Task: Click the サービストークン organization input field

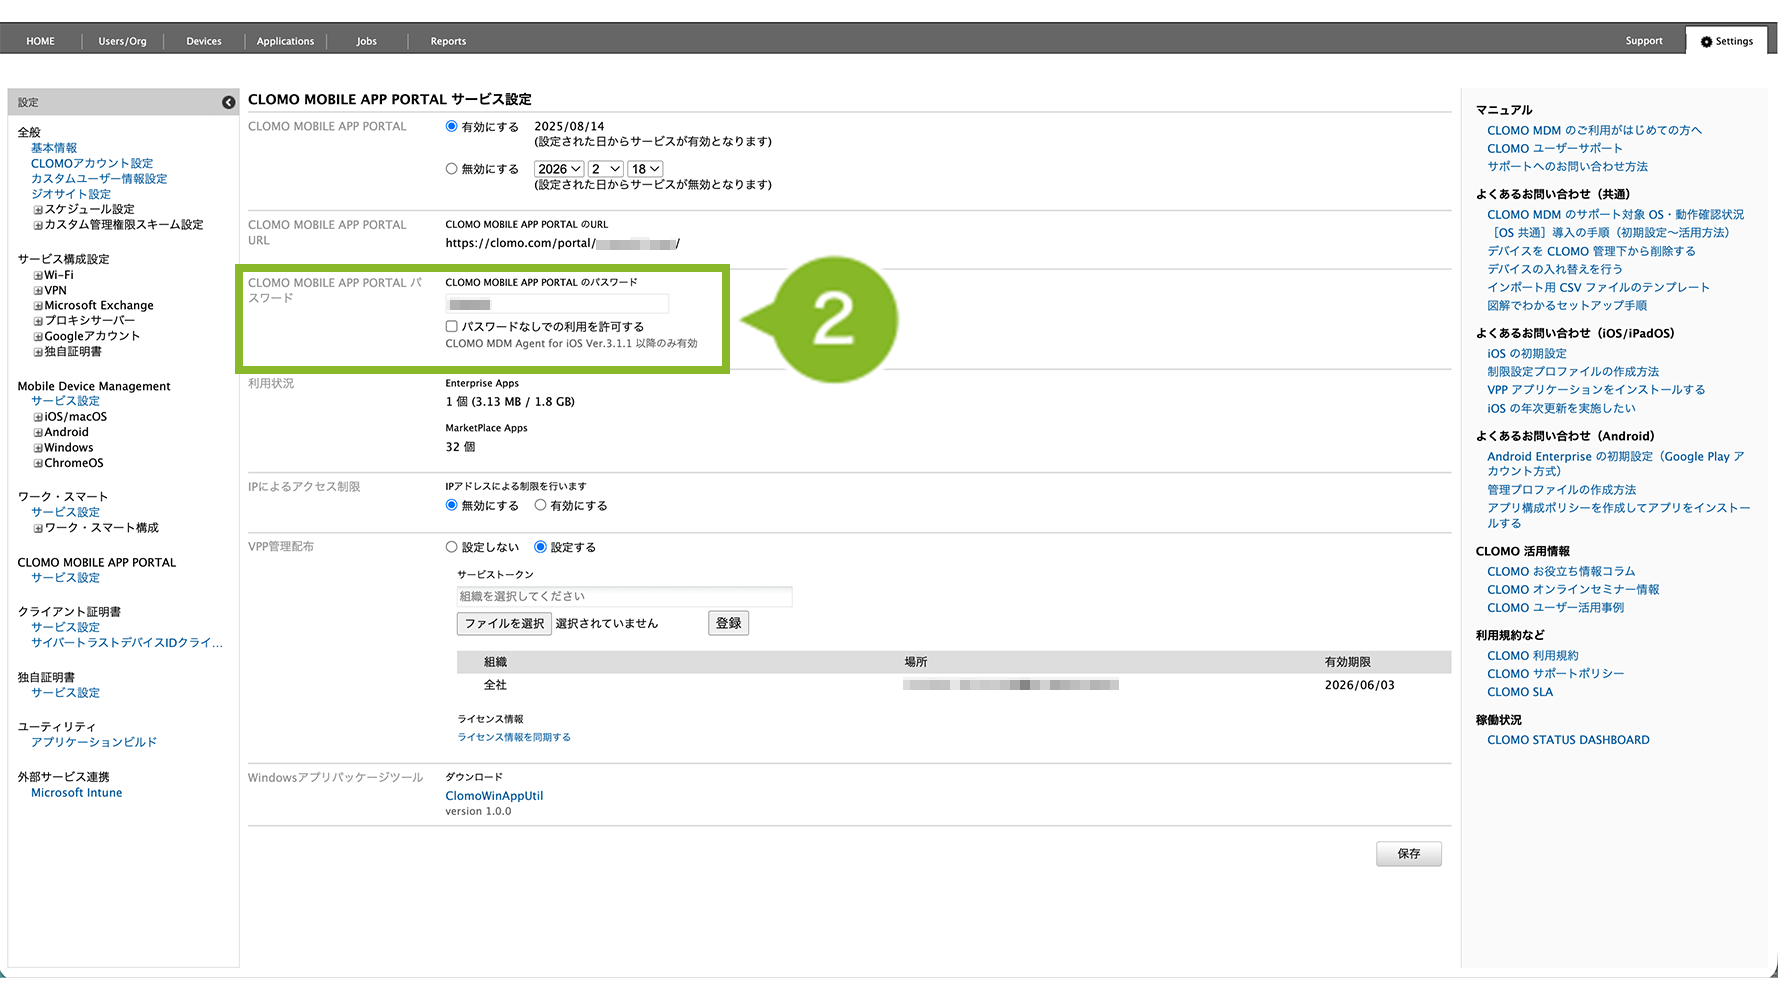Action: pyautogui.click(x=624, y=597)
